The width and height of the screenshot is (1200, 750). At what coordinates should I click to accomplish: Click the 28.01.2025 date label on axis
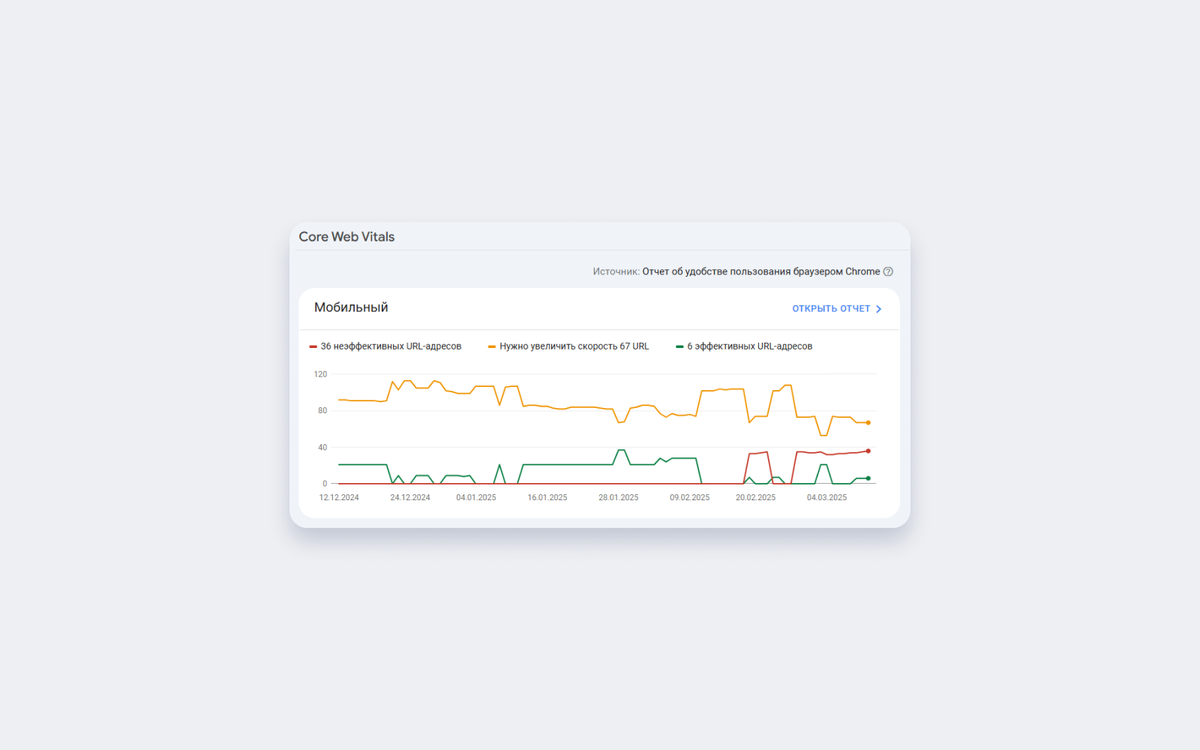pos(618,497)
